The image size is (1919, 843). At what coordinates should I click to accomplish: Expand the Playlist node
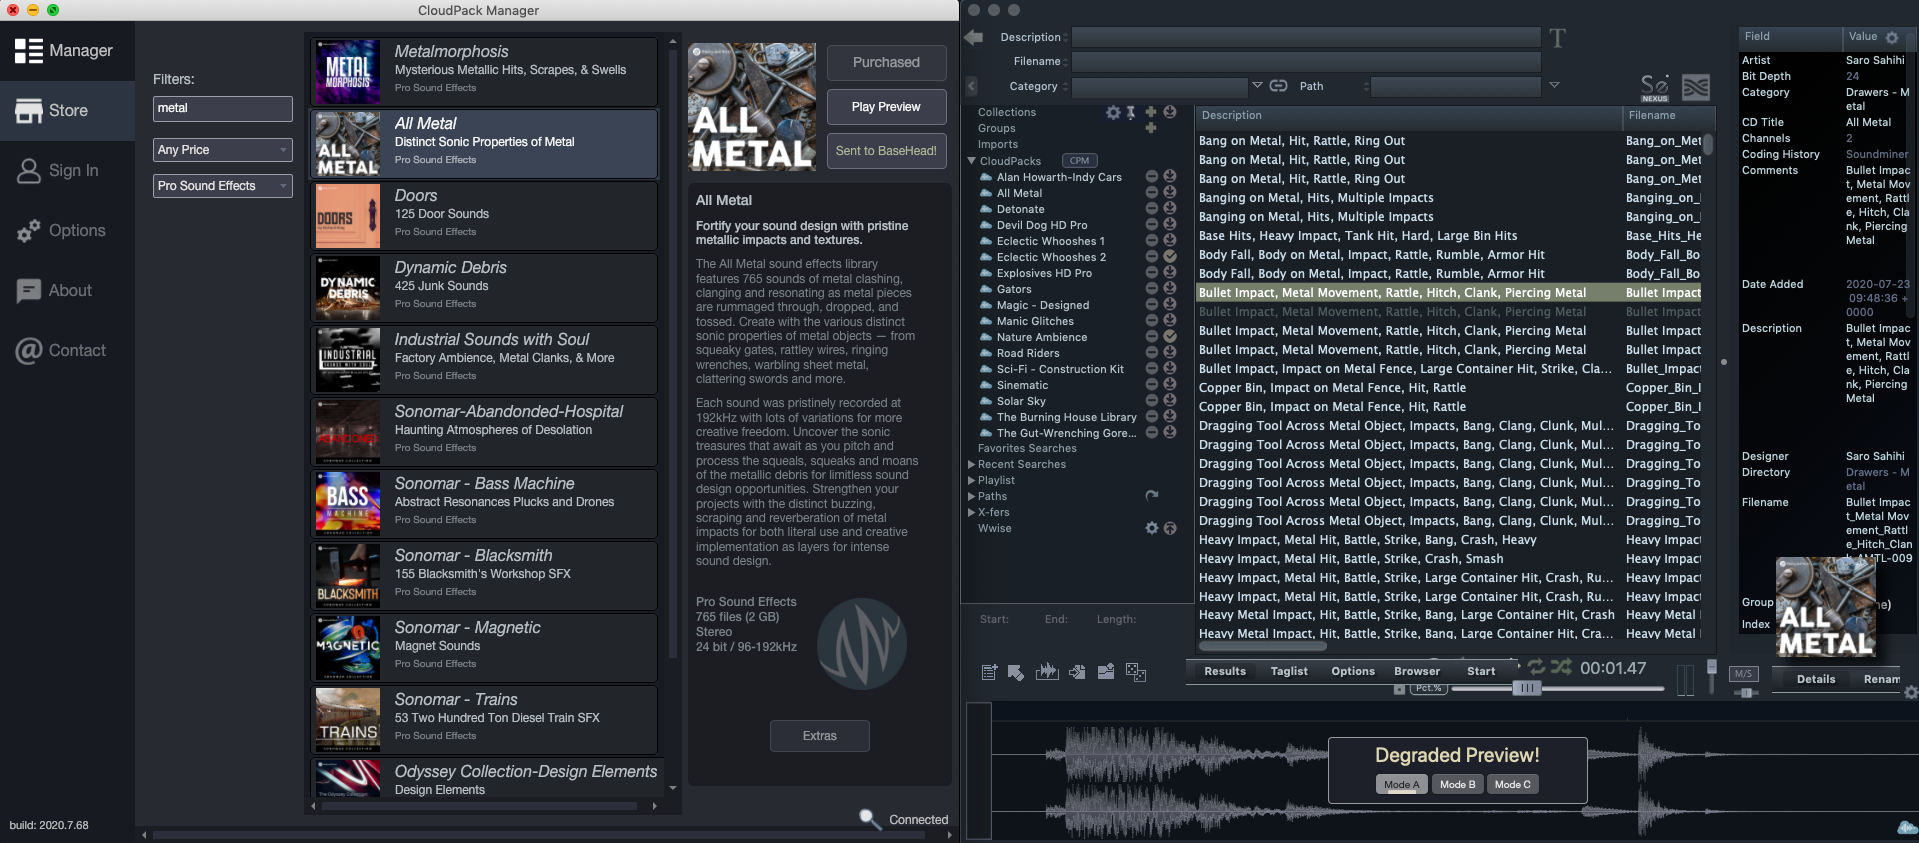(971, 480)
